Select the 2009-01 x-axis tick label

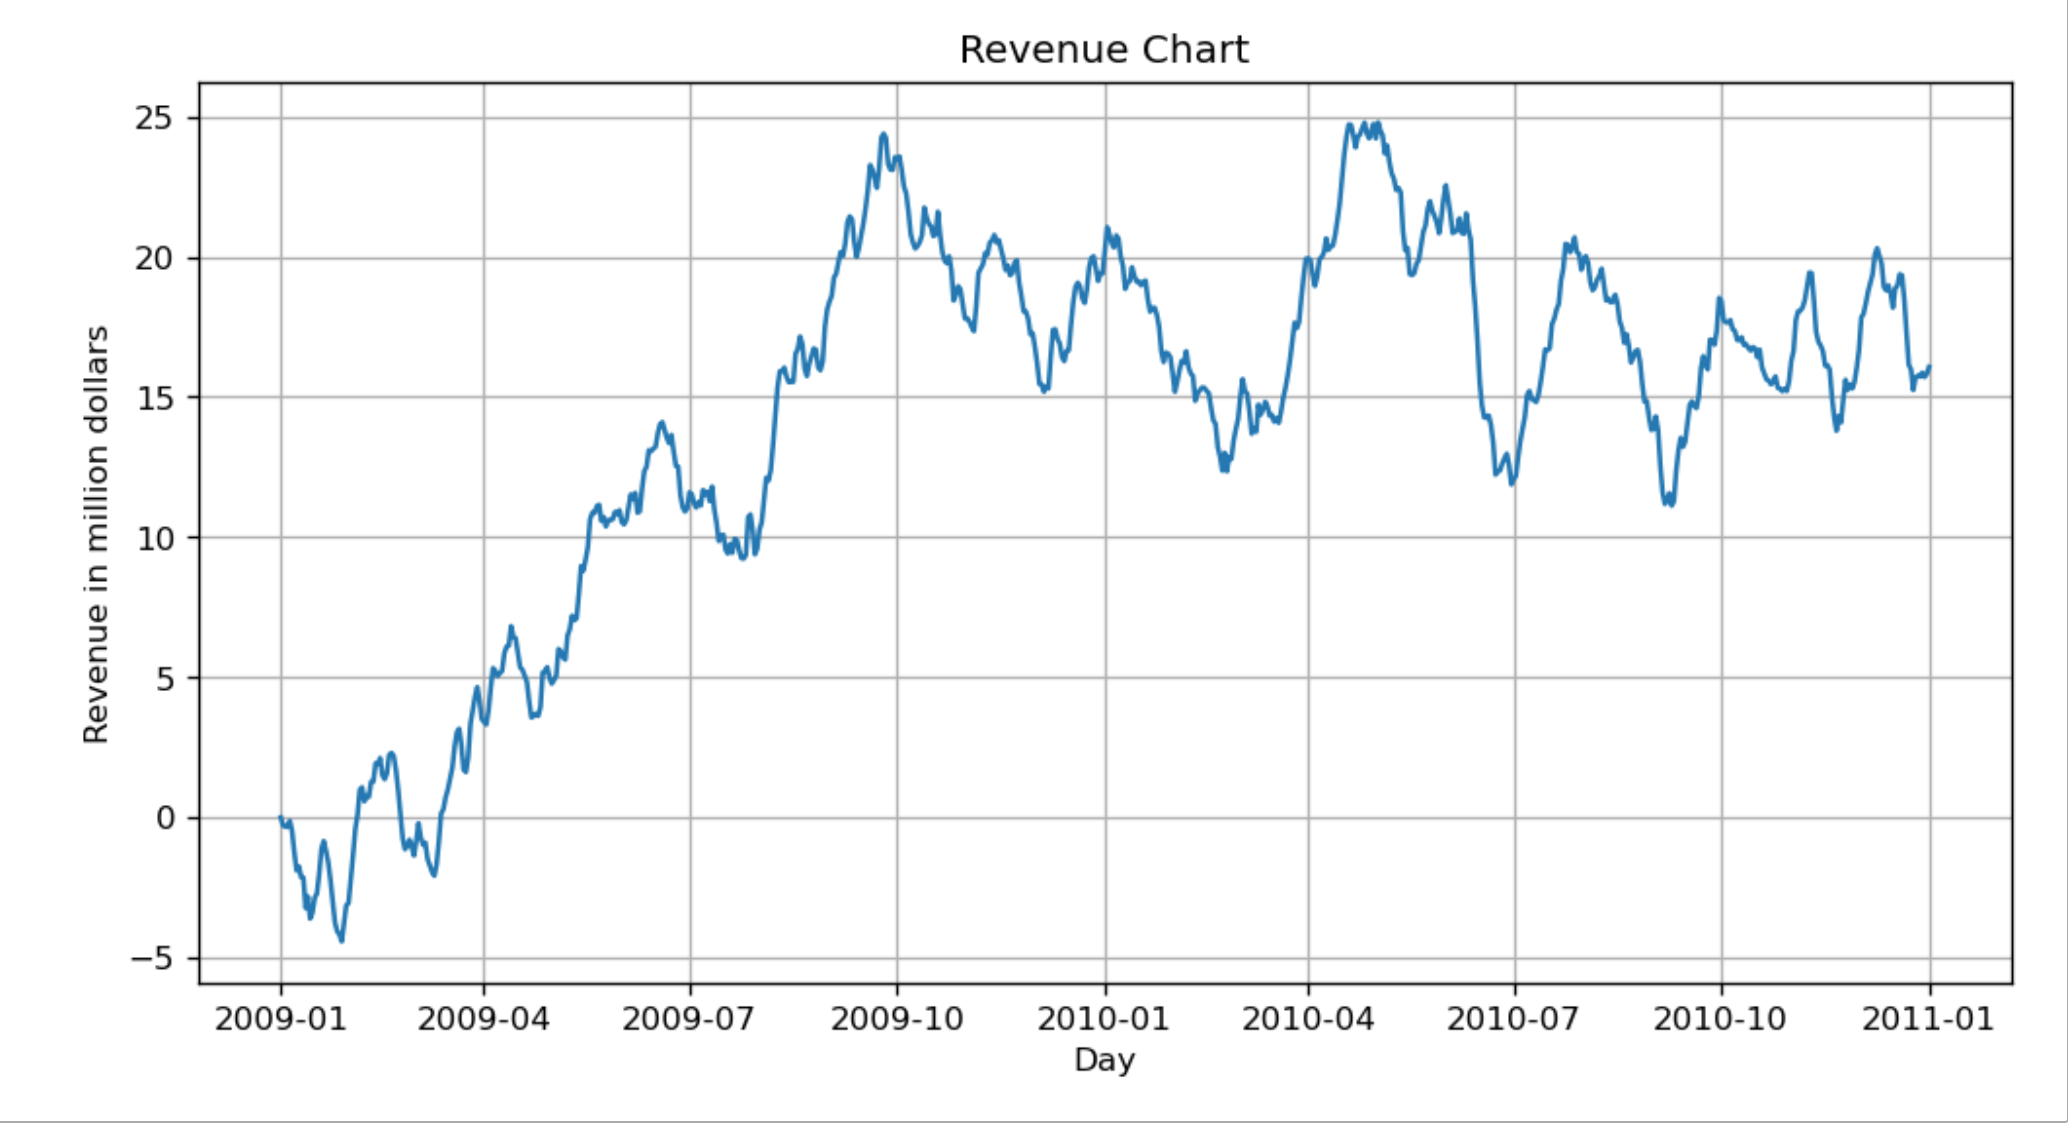[280, 1019]
